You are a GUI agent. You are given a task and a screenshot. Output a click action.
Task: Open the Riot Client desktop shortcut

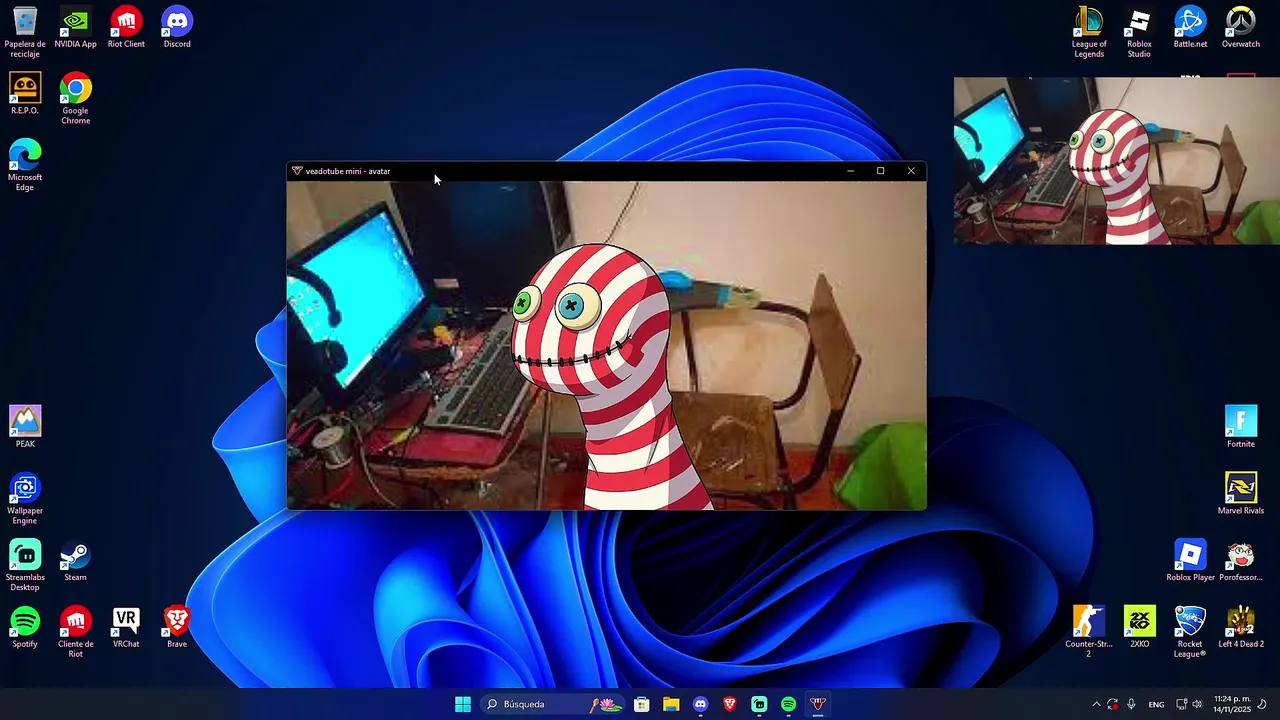pyautogui.click(x=126, y=27)
